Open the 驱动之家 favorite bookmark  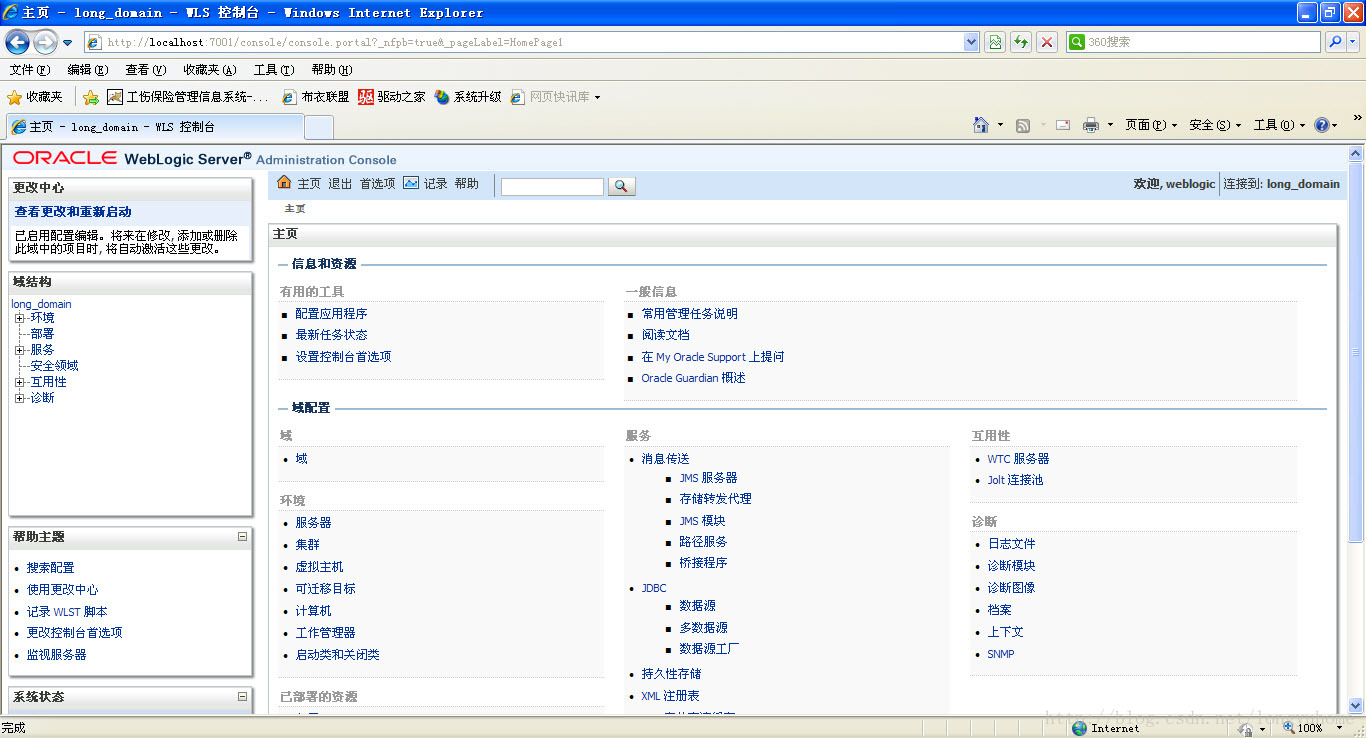coord(392,97)
